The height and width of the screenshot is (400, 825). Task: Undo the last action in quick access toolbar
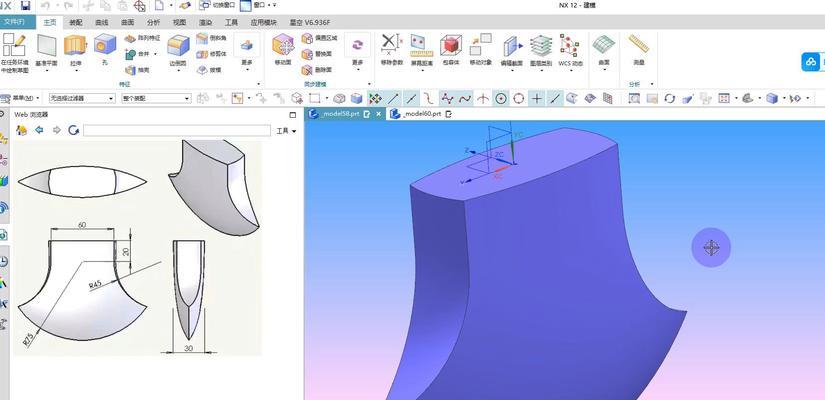coord(45,6)
